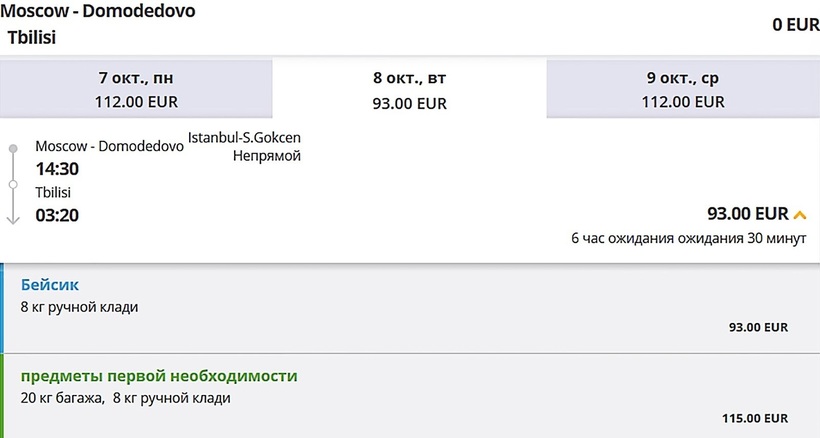The width and height of the screenshot is (820, 438).
Task: Click the 03:20 arrival time
Action: [57, 214]
